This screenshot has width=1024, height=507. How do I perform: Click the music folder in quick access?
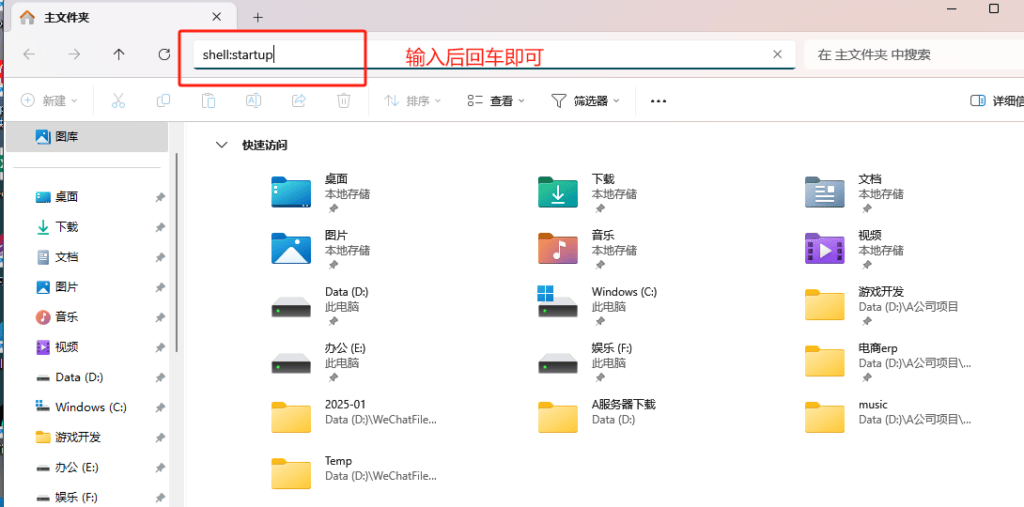click(824, 417)
